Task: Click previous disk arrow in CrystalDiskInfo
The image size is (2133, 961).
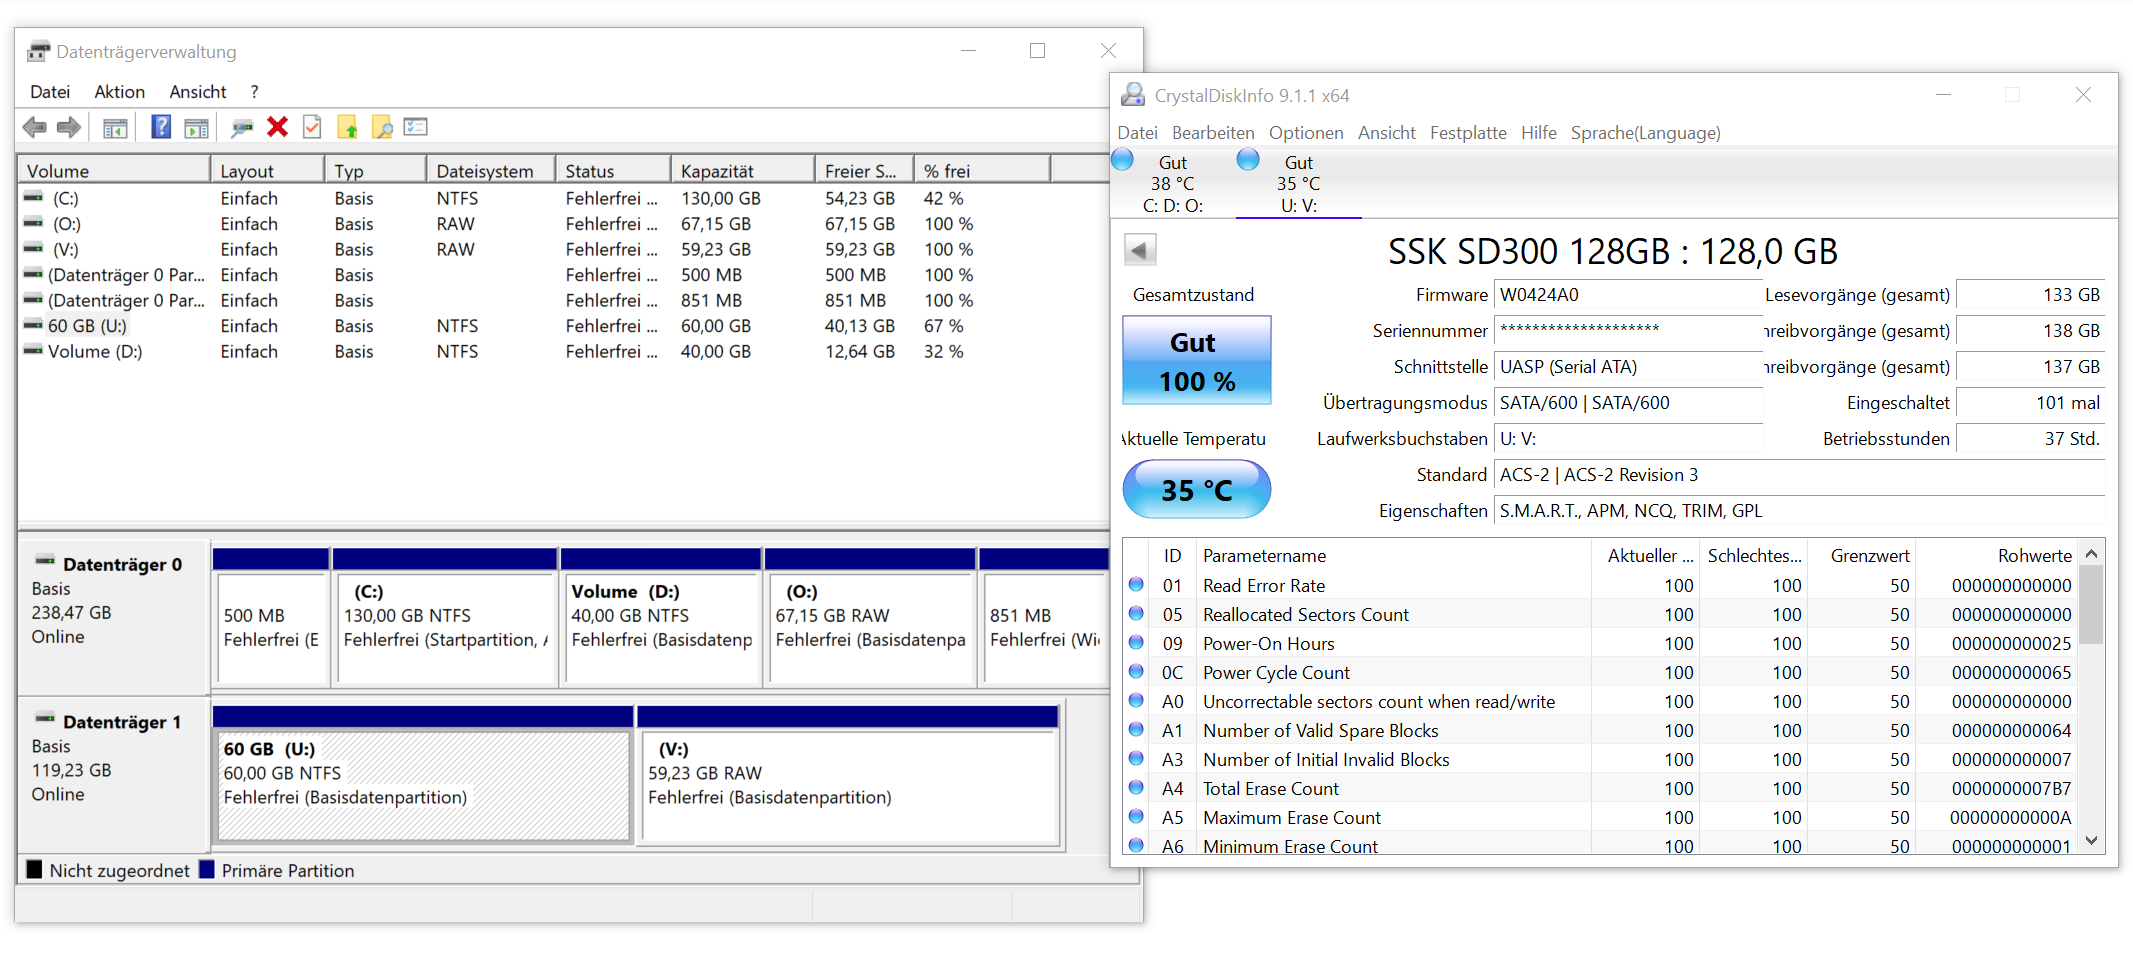Action: point(1140,250)
